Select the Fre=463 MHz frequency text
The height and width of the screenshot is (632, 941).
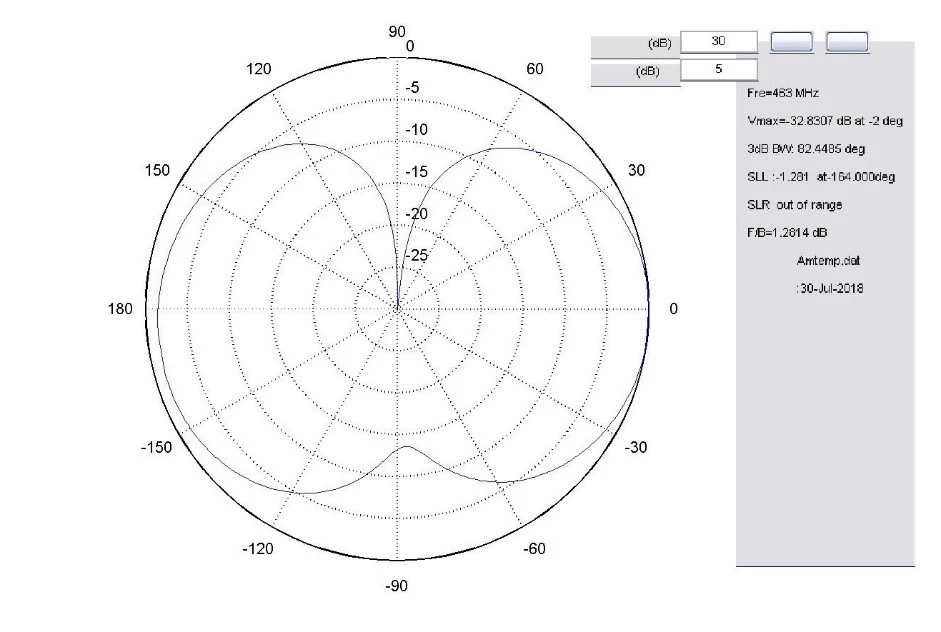coord(783,93)
